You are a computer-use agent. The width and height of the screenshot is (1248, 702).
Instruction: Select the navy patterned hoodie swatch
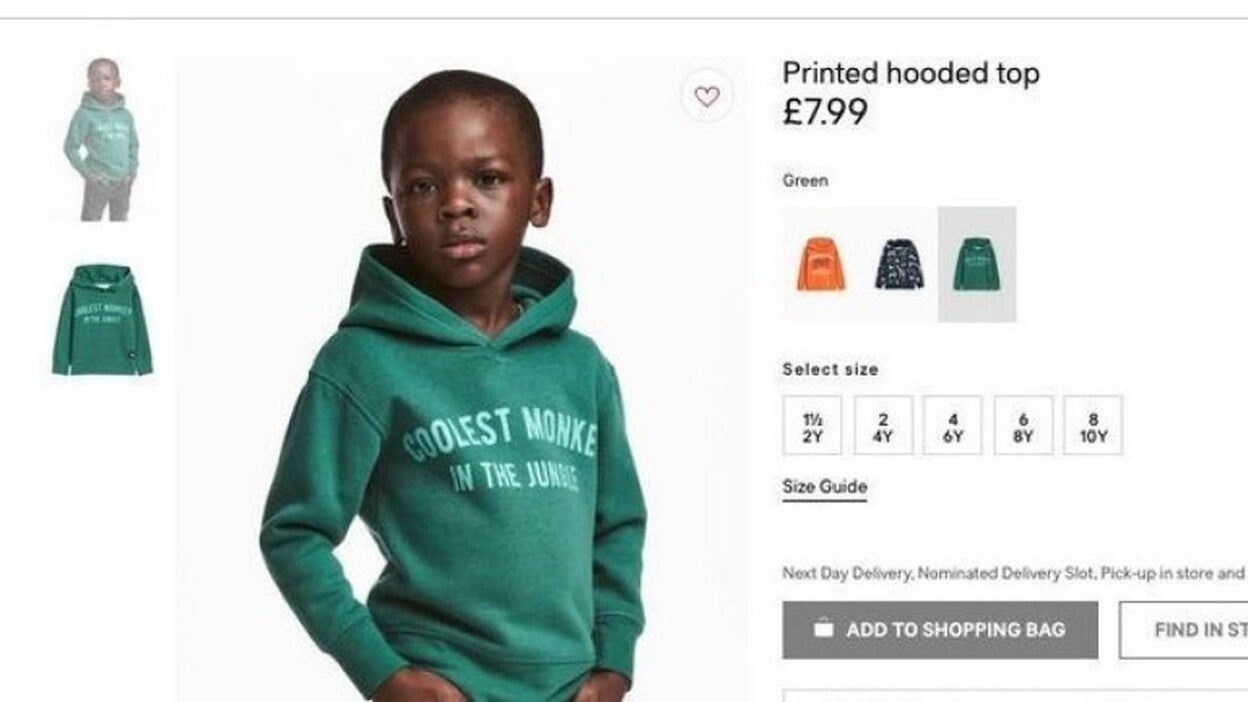click(x=899, y=264)
